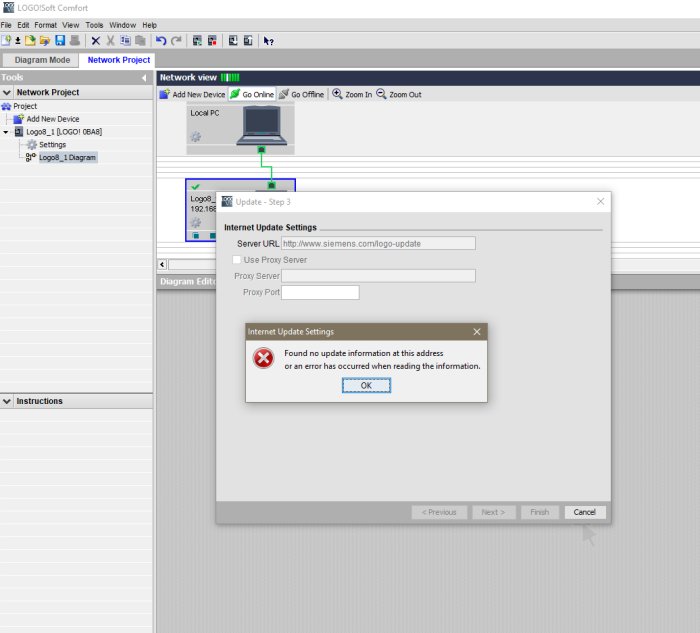Click the green Ethernet port under Local PC
The height and width of the screenshot is (633, 700).
coord(261,150)
